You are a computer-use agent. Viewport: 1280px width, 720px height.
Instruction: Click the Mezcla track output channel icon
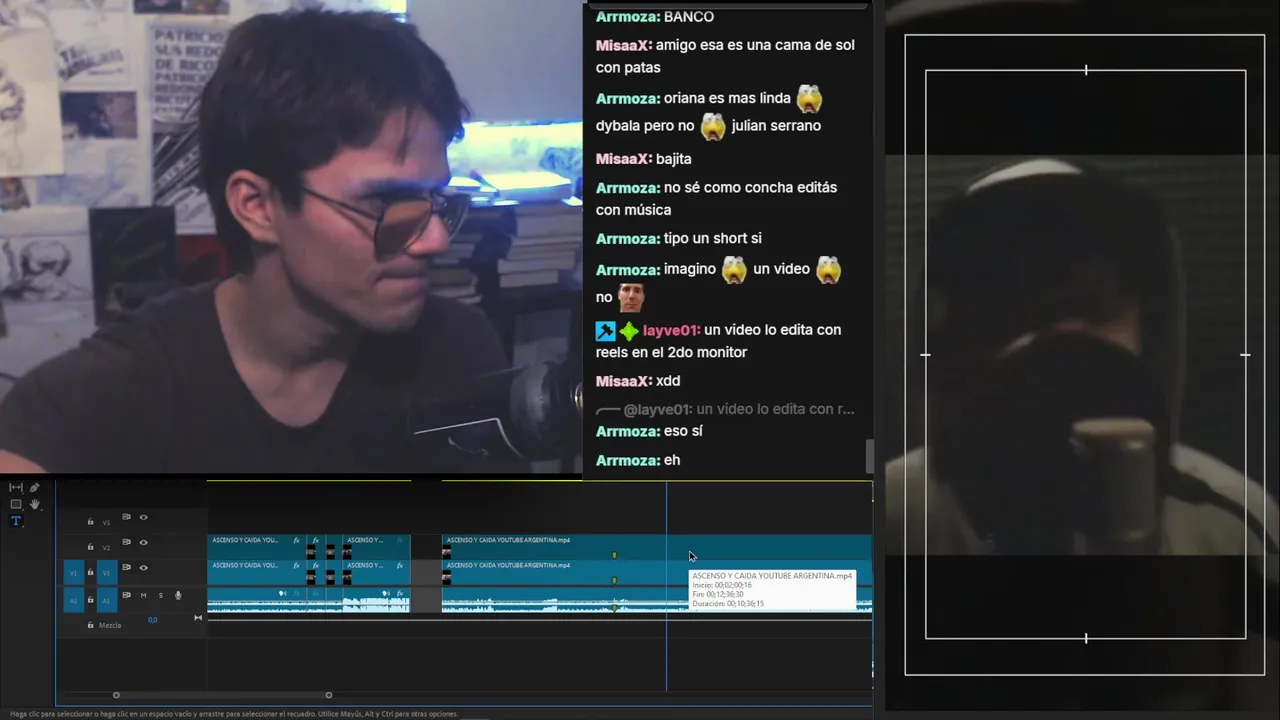(198, 618)
